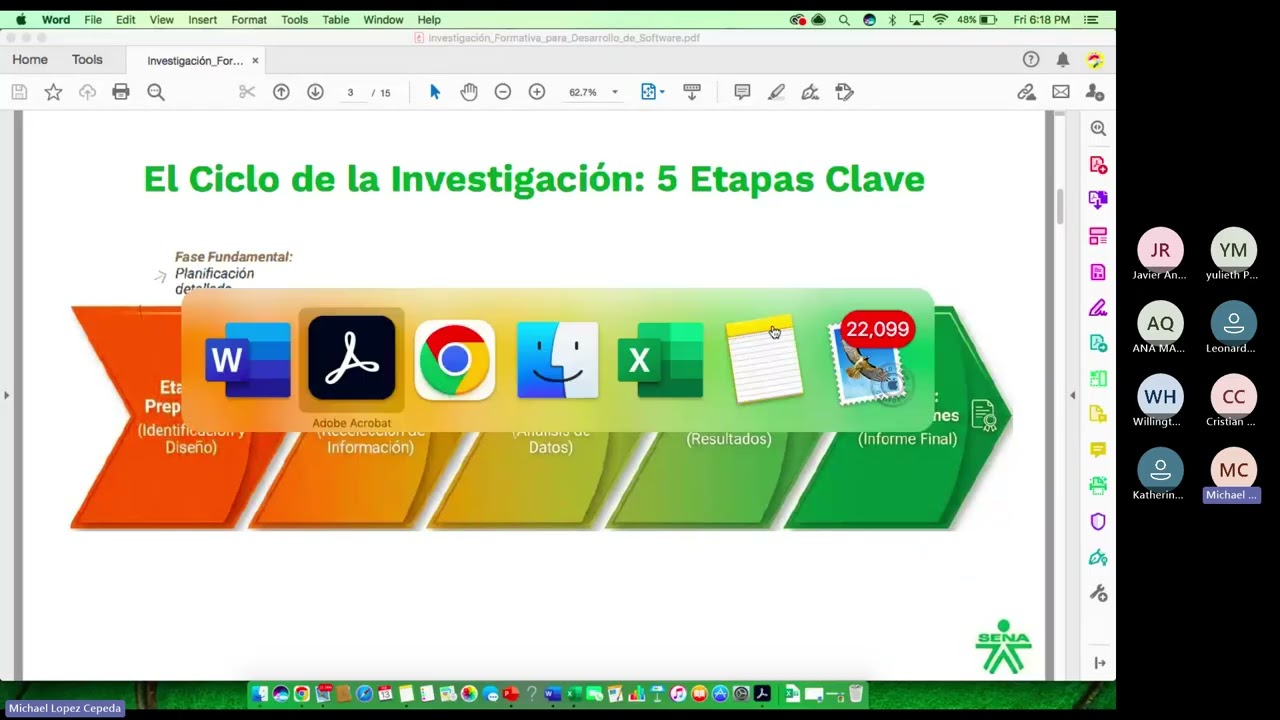Switch to Notes in app switcher
This screenshot has height=720, width=1280.
[x=765, y=360]
